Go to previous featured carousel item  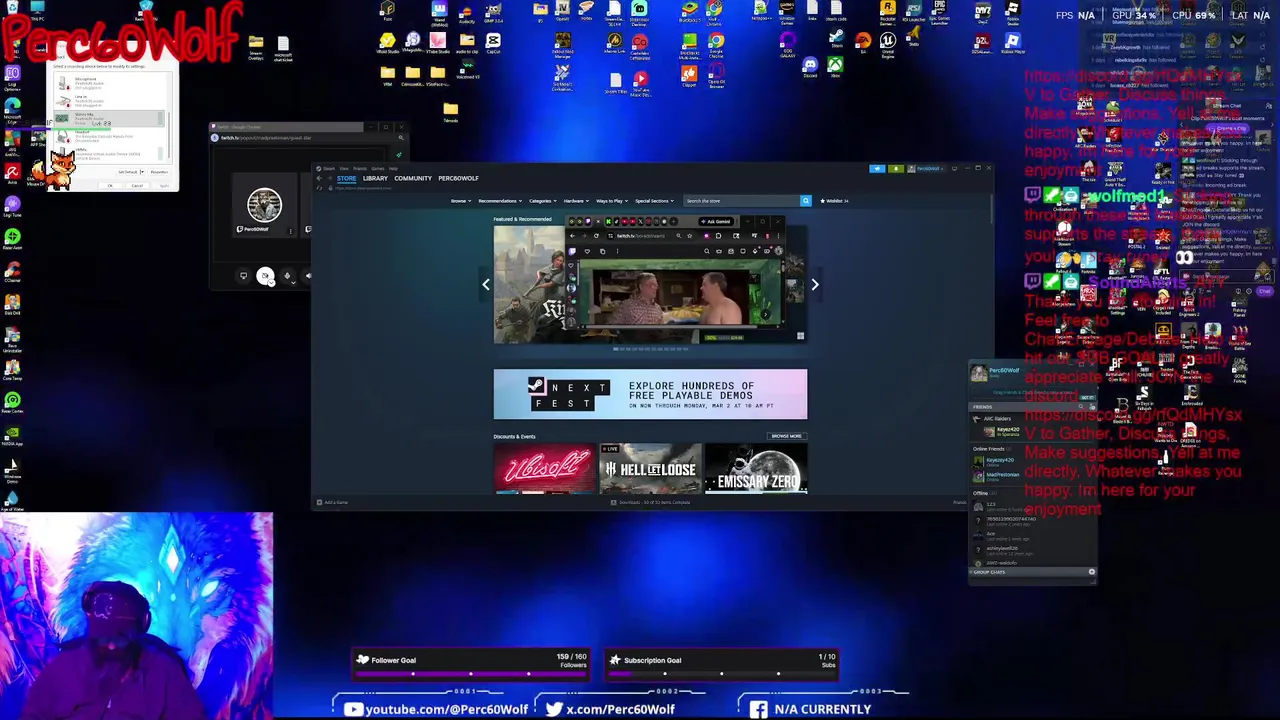pyautogui.click(x=486, y=285)
